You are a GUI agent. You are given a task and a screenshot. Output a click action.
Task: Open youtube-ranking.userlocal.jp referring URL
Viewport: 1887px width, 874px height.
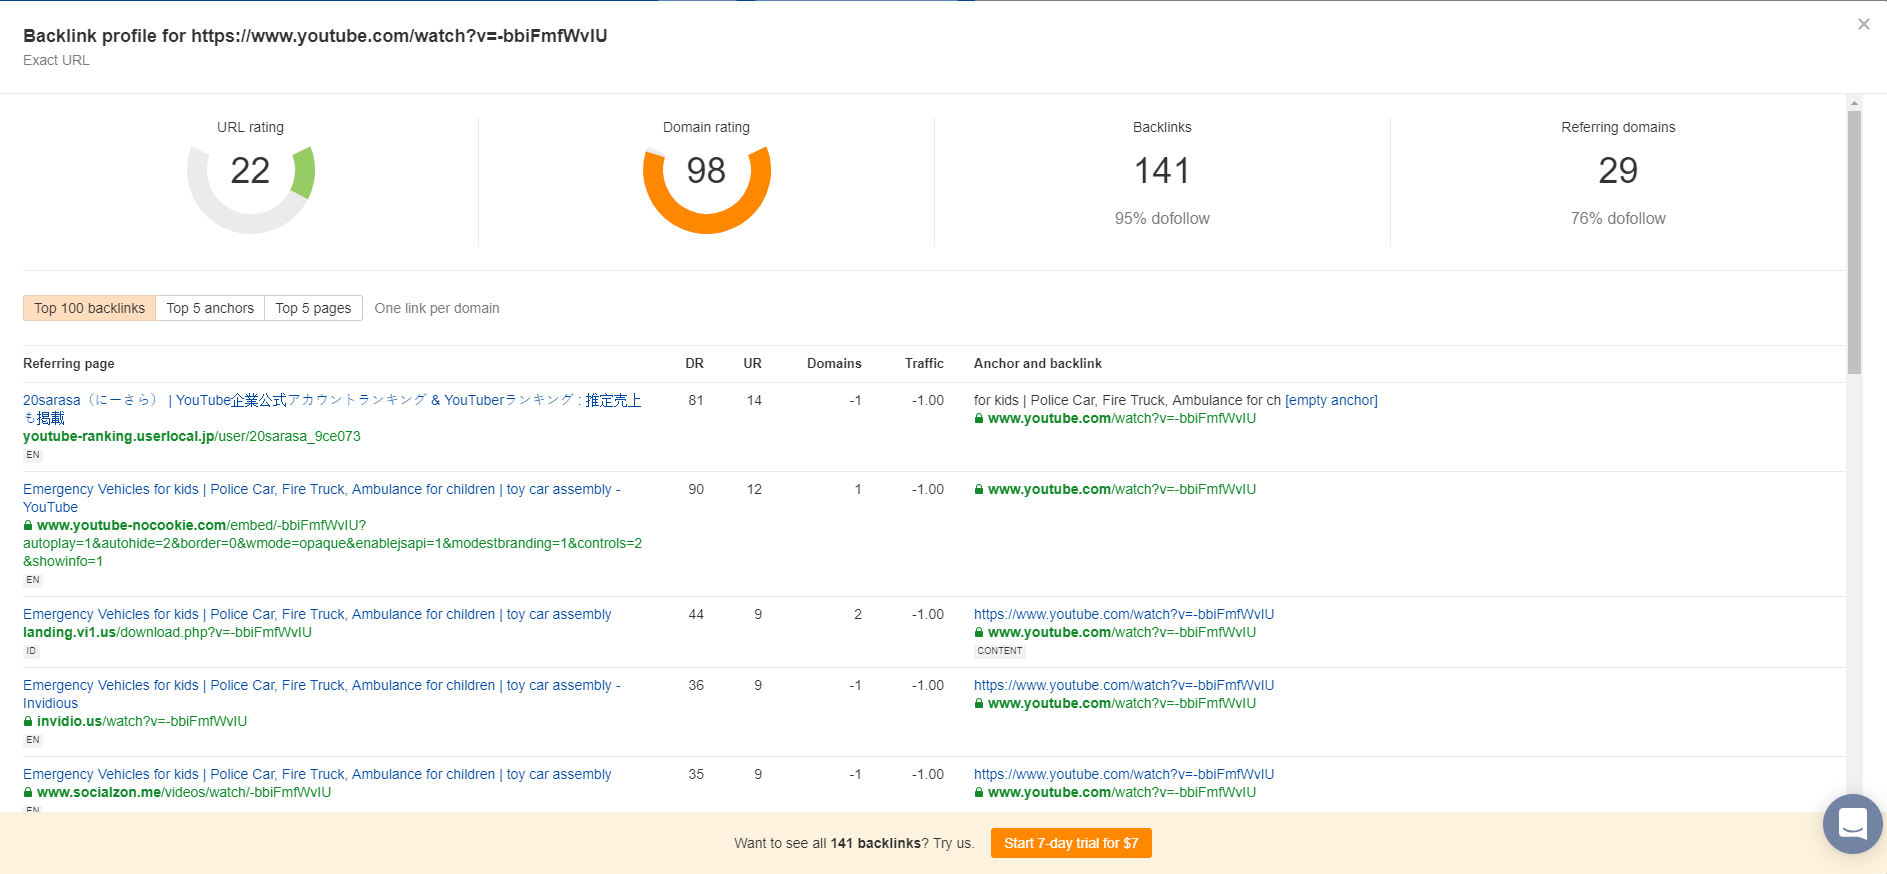coord(192,436)
